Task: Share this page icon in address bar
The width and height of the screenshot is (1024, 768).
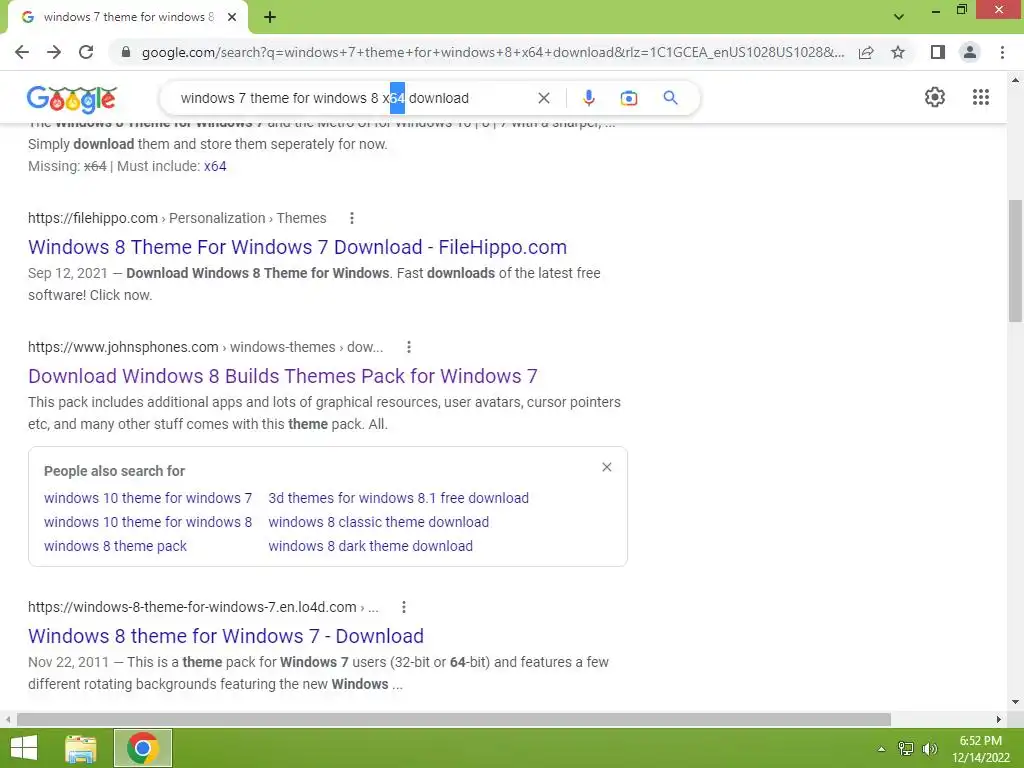Action: (866, 52)
